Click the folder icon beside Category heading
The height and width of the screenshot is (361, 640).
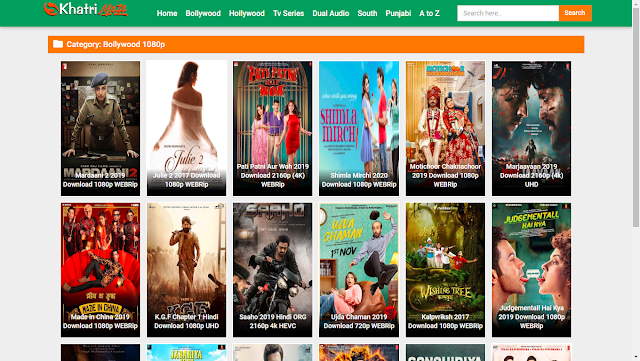tap(58, 44)
